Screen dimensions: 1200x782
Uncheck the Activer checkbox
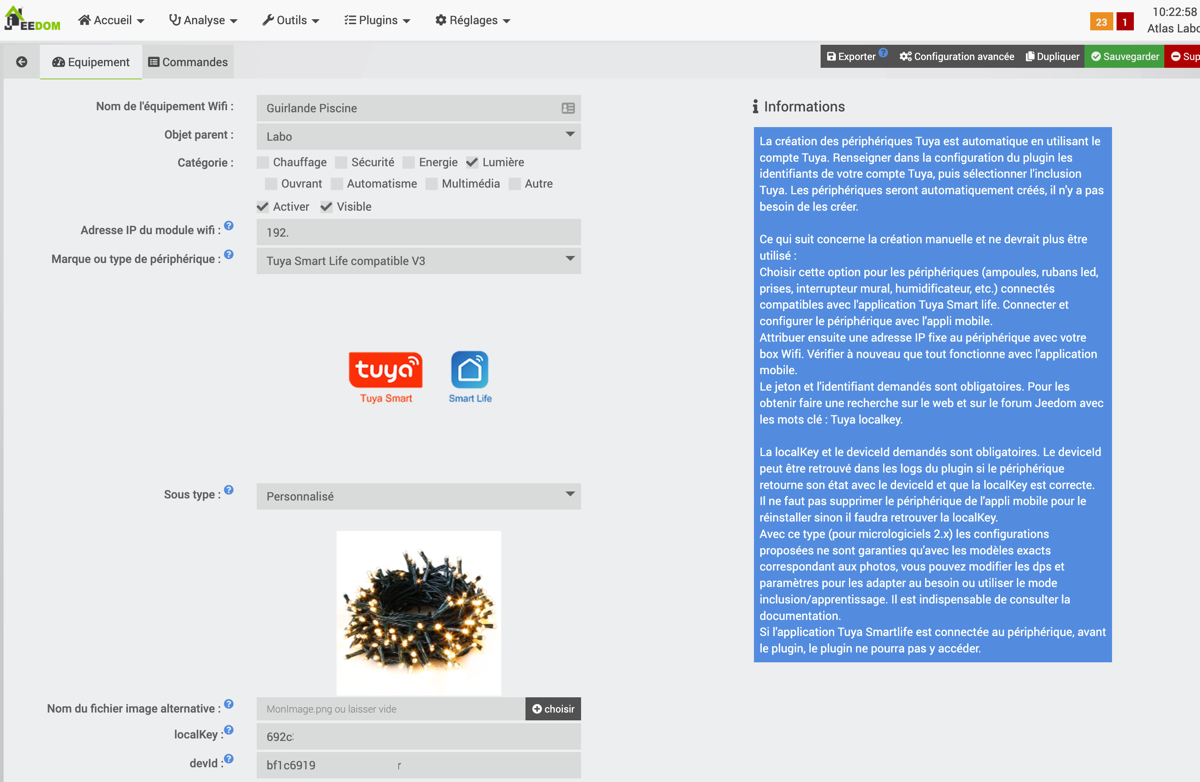[263, 207]
